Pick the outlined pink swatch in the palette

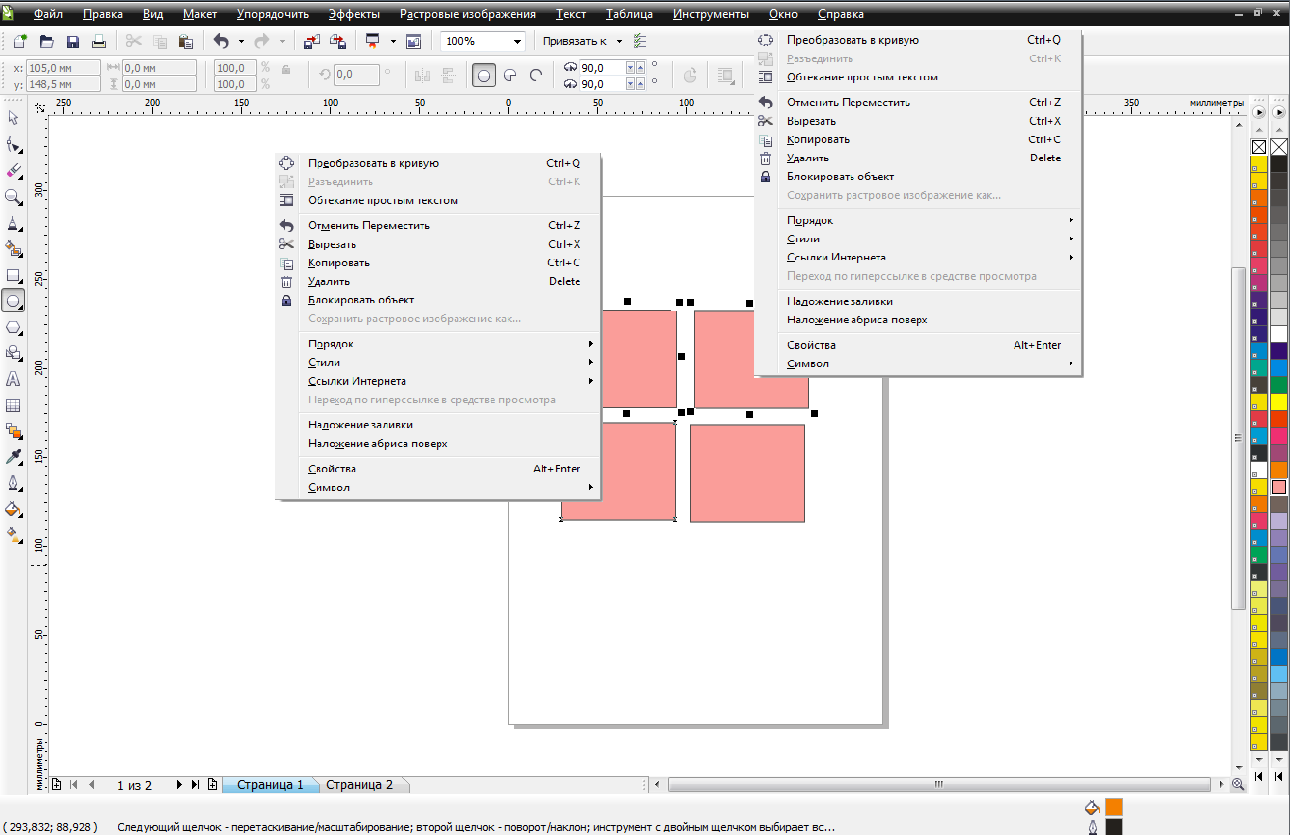pyautogui.click(x=1278, y=487)
